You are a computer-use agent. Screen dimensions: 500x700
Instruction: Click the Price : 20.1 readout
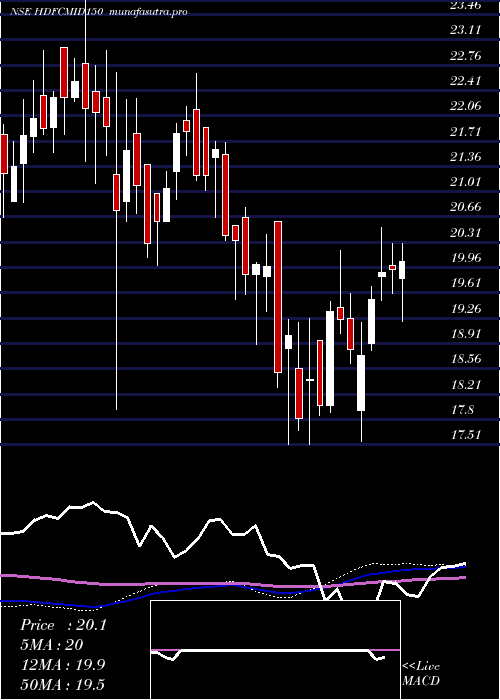point(63,625)
